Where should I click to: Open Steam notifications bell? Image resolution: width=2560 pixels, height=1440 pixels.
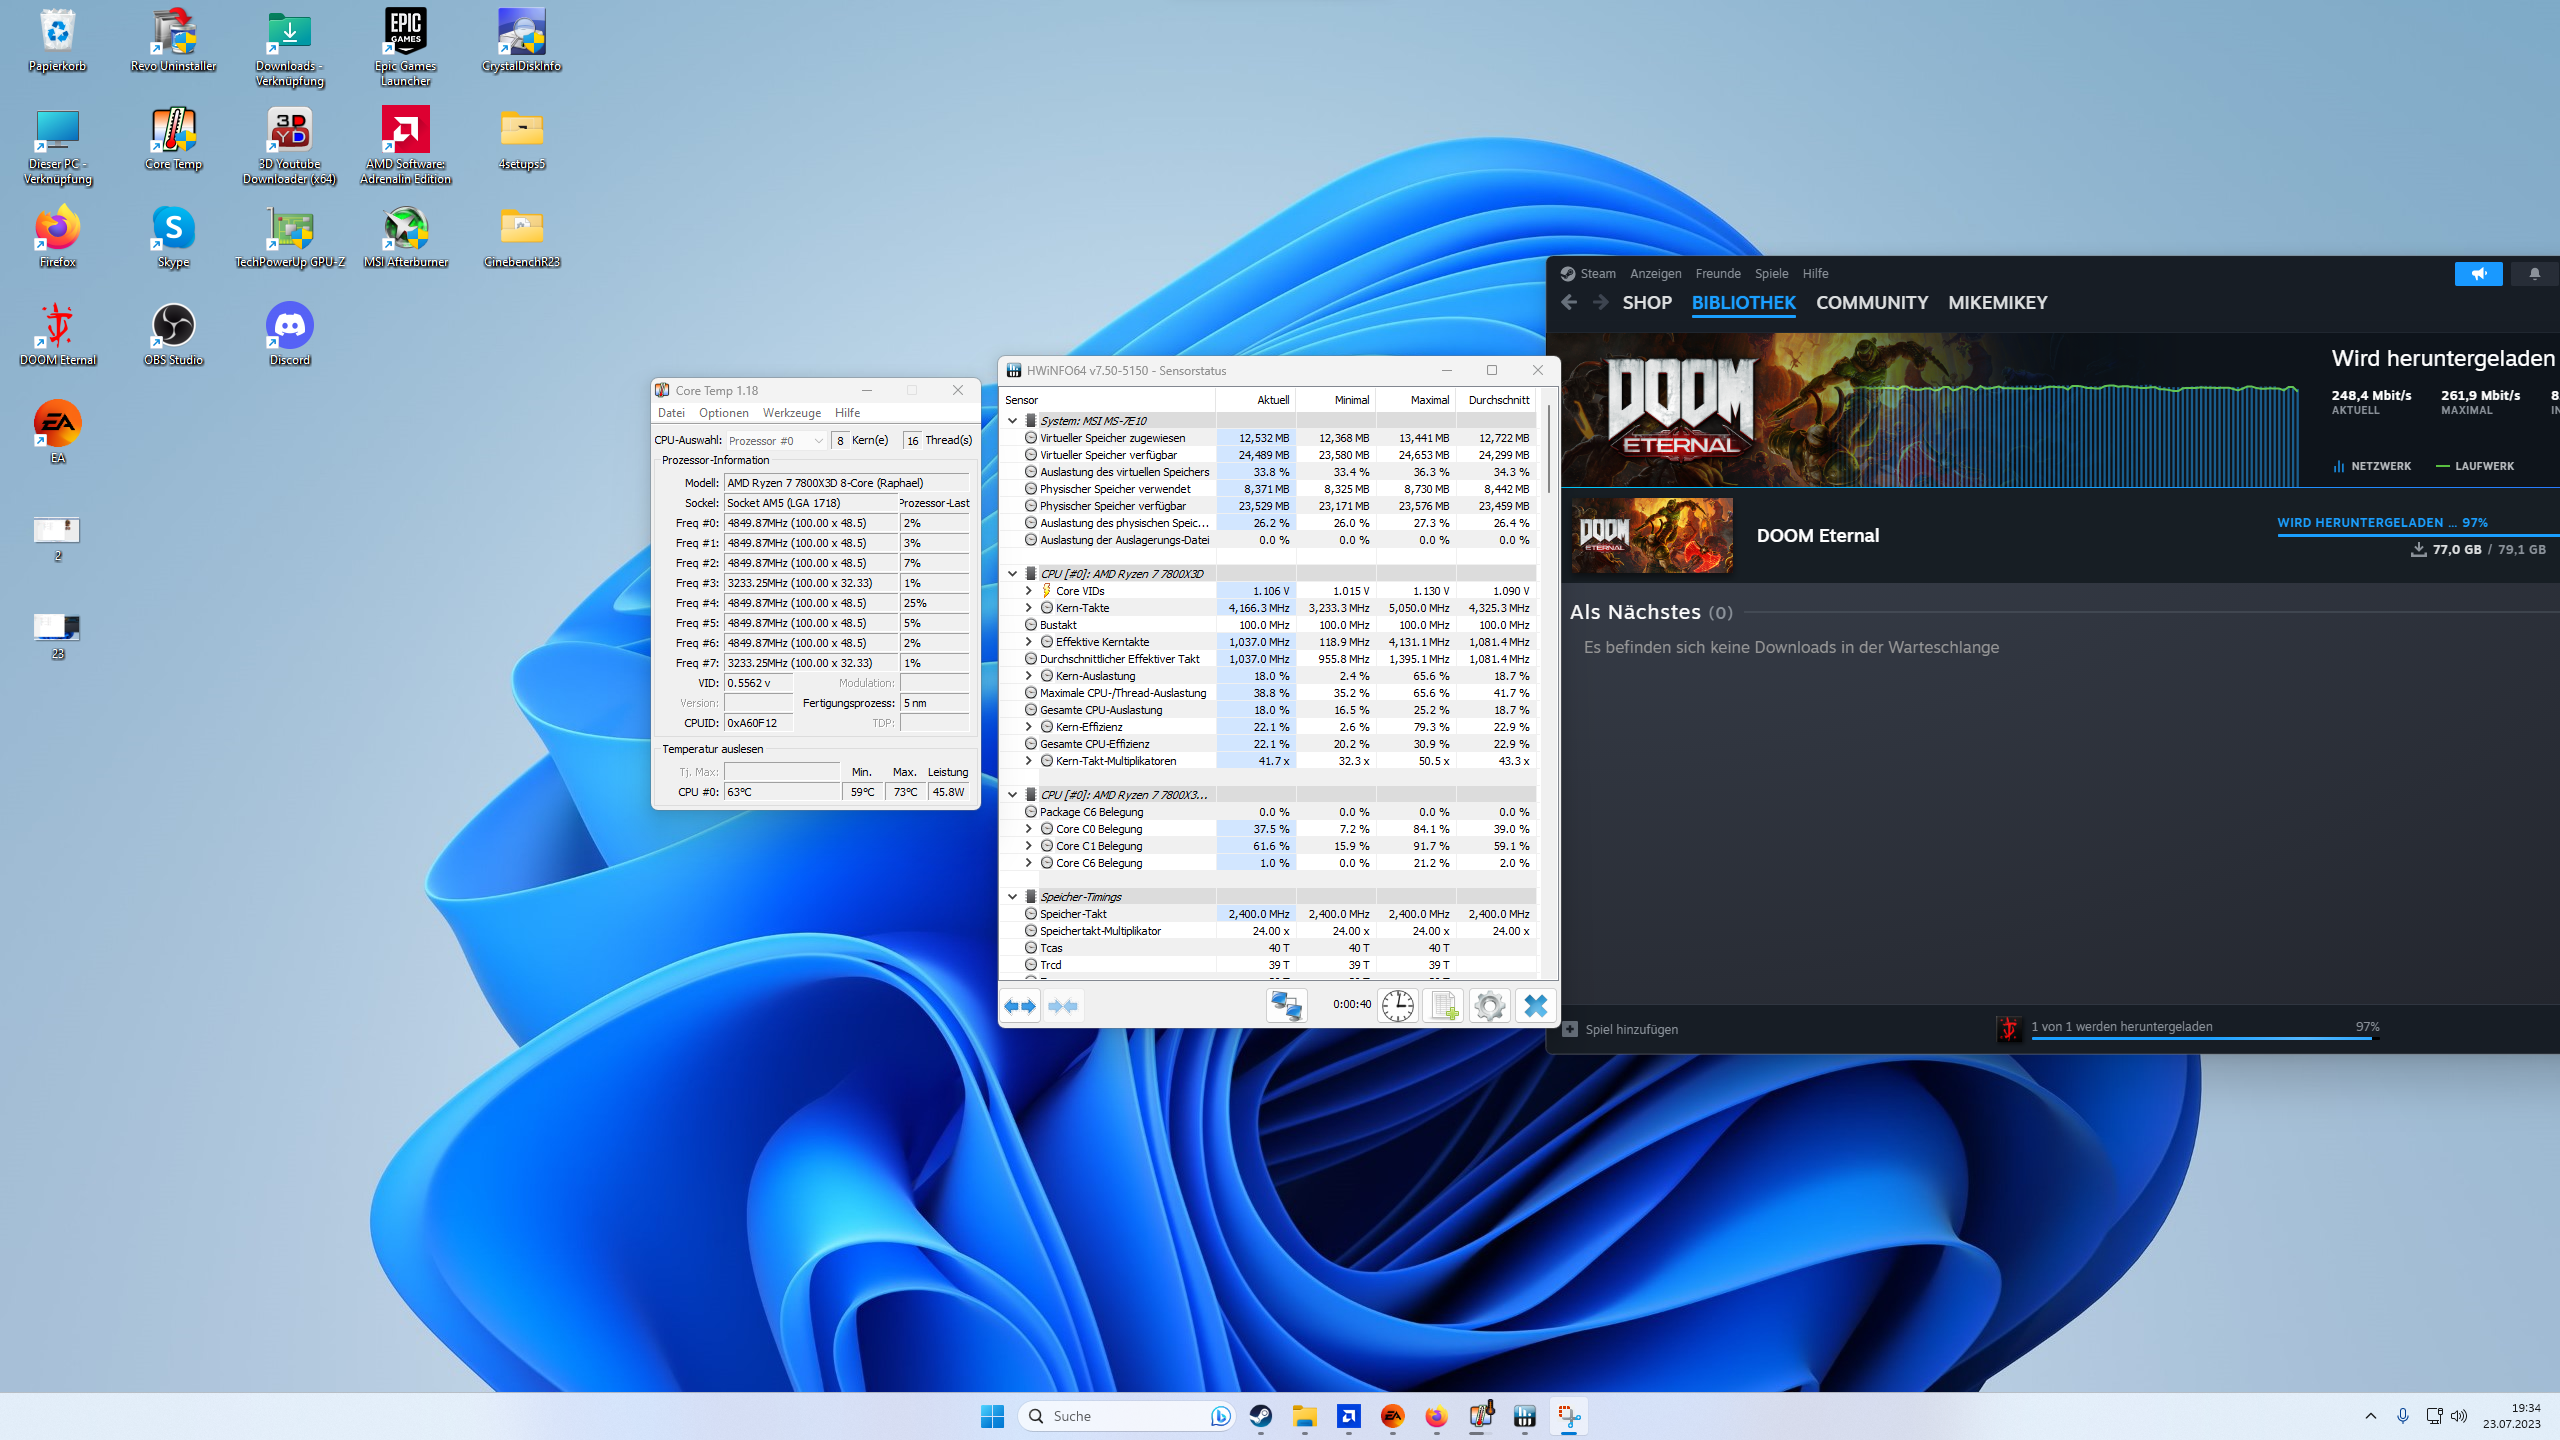2534,273
